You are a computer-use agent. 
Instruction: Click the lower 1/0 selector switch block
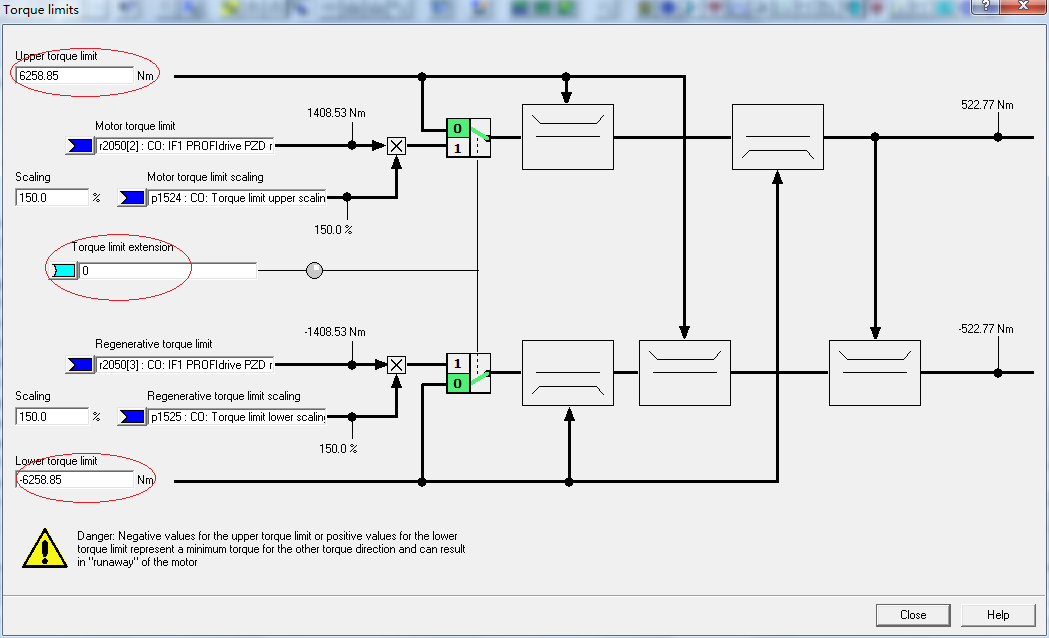coord(468,373)
